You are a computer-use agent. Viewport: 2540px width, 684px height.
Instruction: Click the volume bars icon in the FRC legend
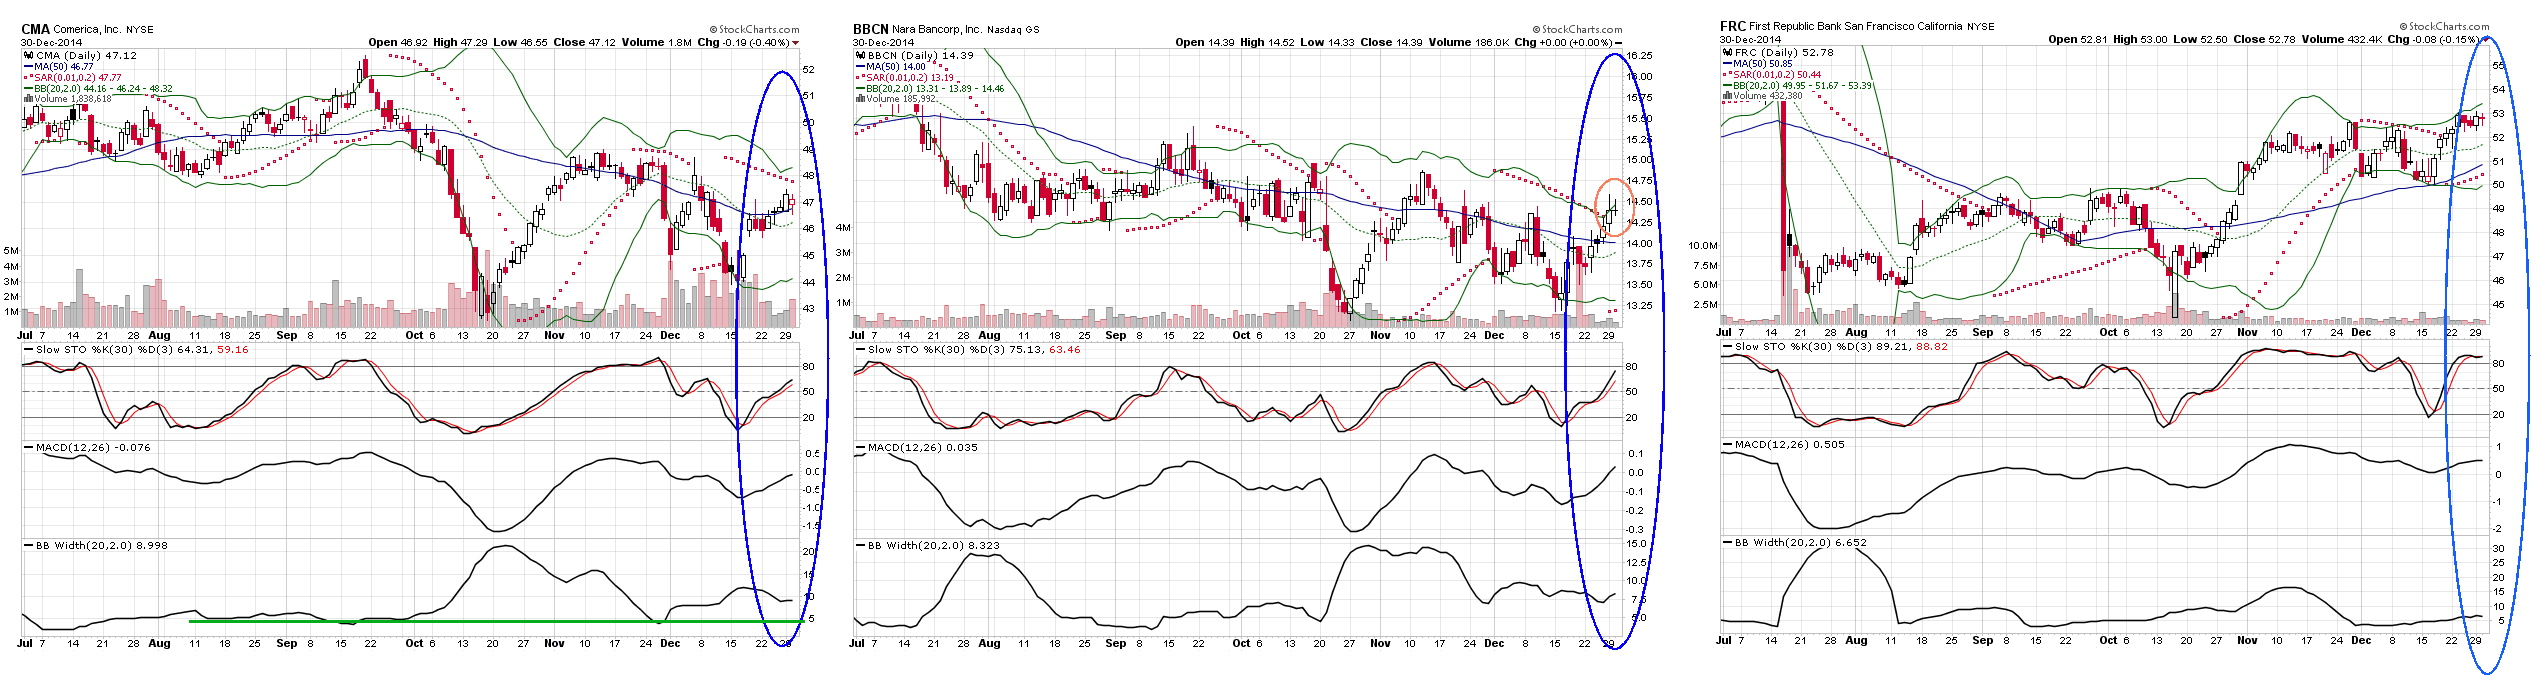1727,96
